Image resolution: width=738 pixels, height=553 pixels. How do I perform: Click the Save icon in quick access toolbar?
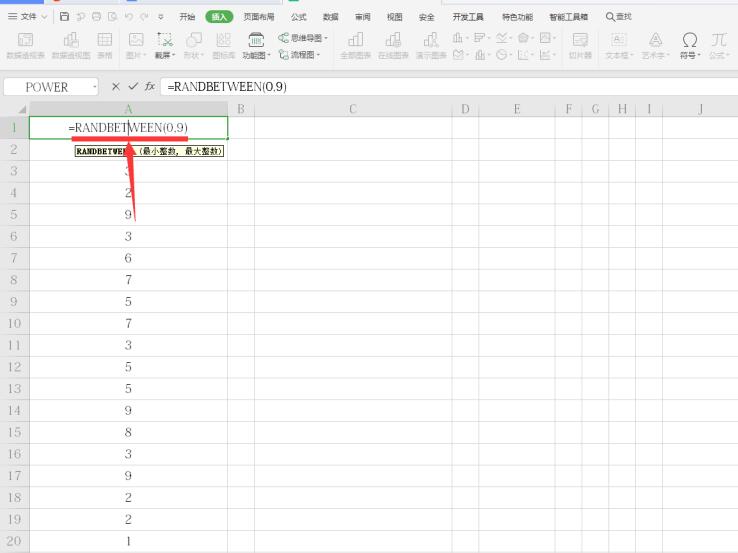(64, 17)
